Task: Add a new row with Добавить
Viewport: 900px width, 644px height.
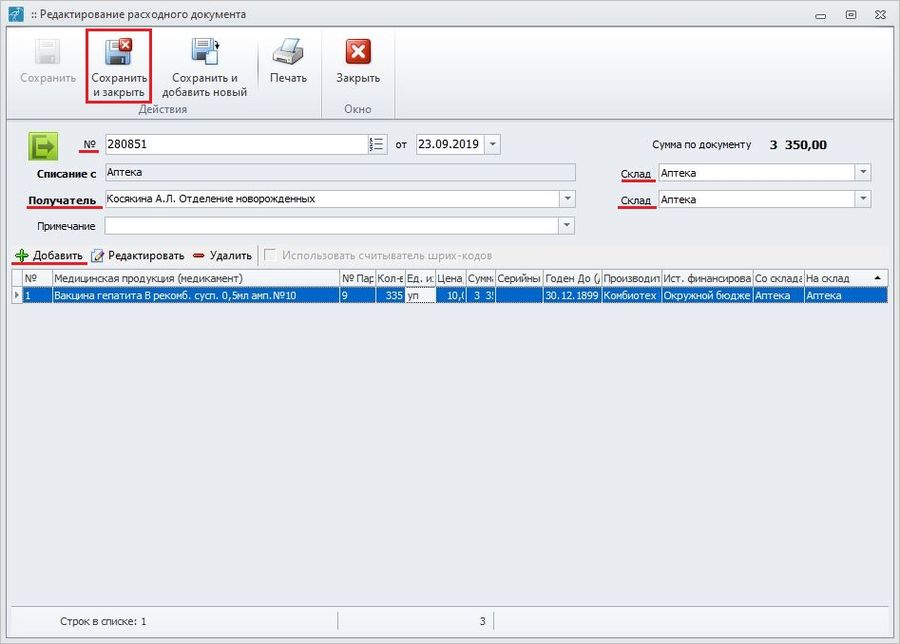Action: pyautogui.click(x=49, y=255)
